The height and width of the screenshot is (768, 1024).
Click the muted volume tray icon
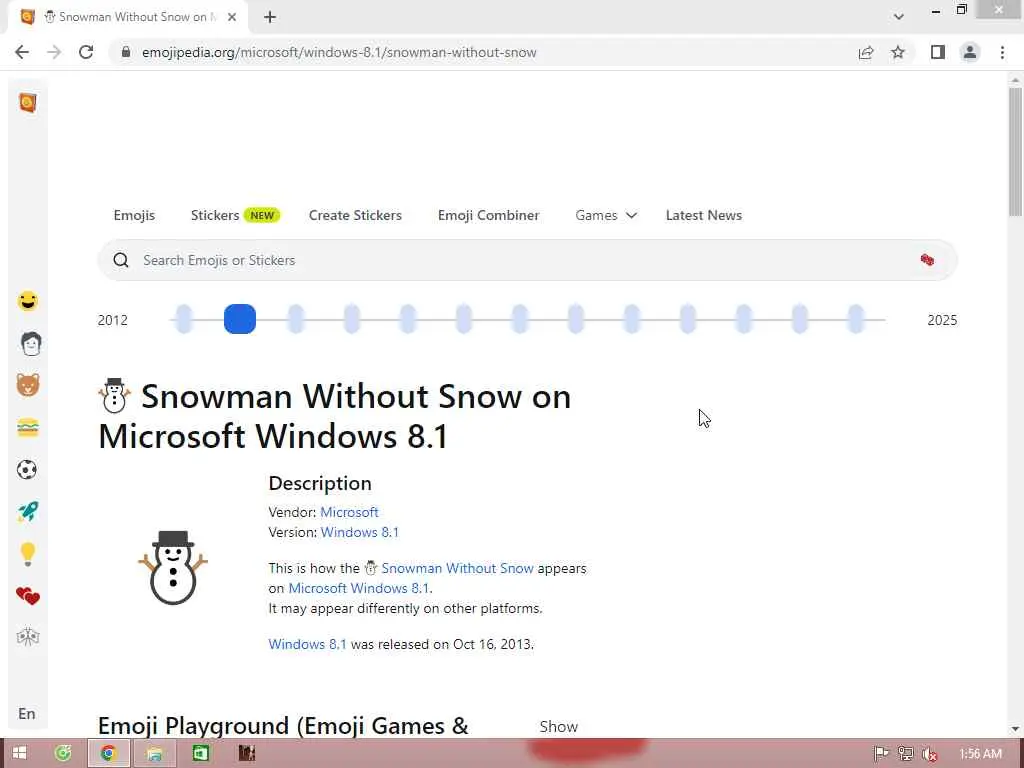click(929, 754)
